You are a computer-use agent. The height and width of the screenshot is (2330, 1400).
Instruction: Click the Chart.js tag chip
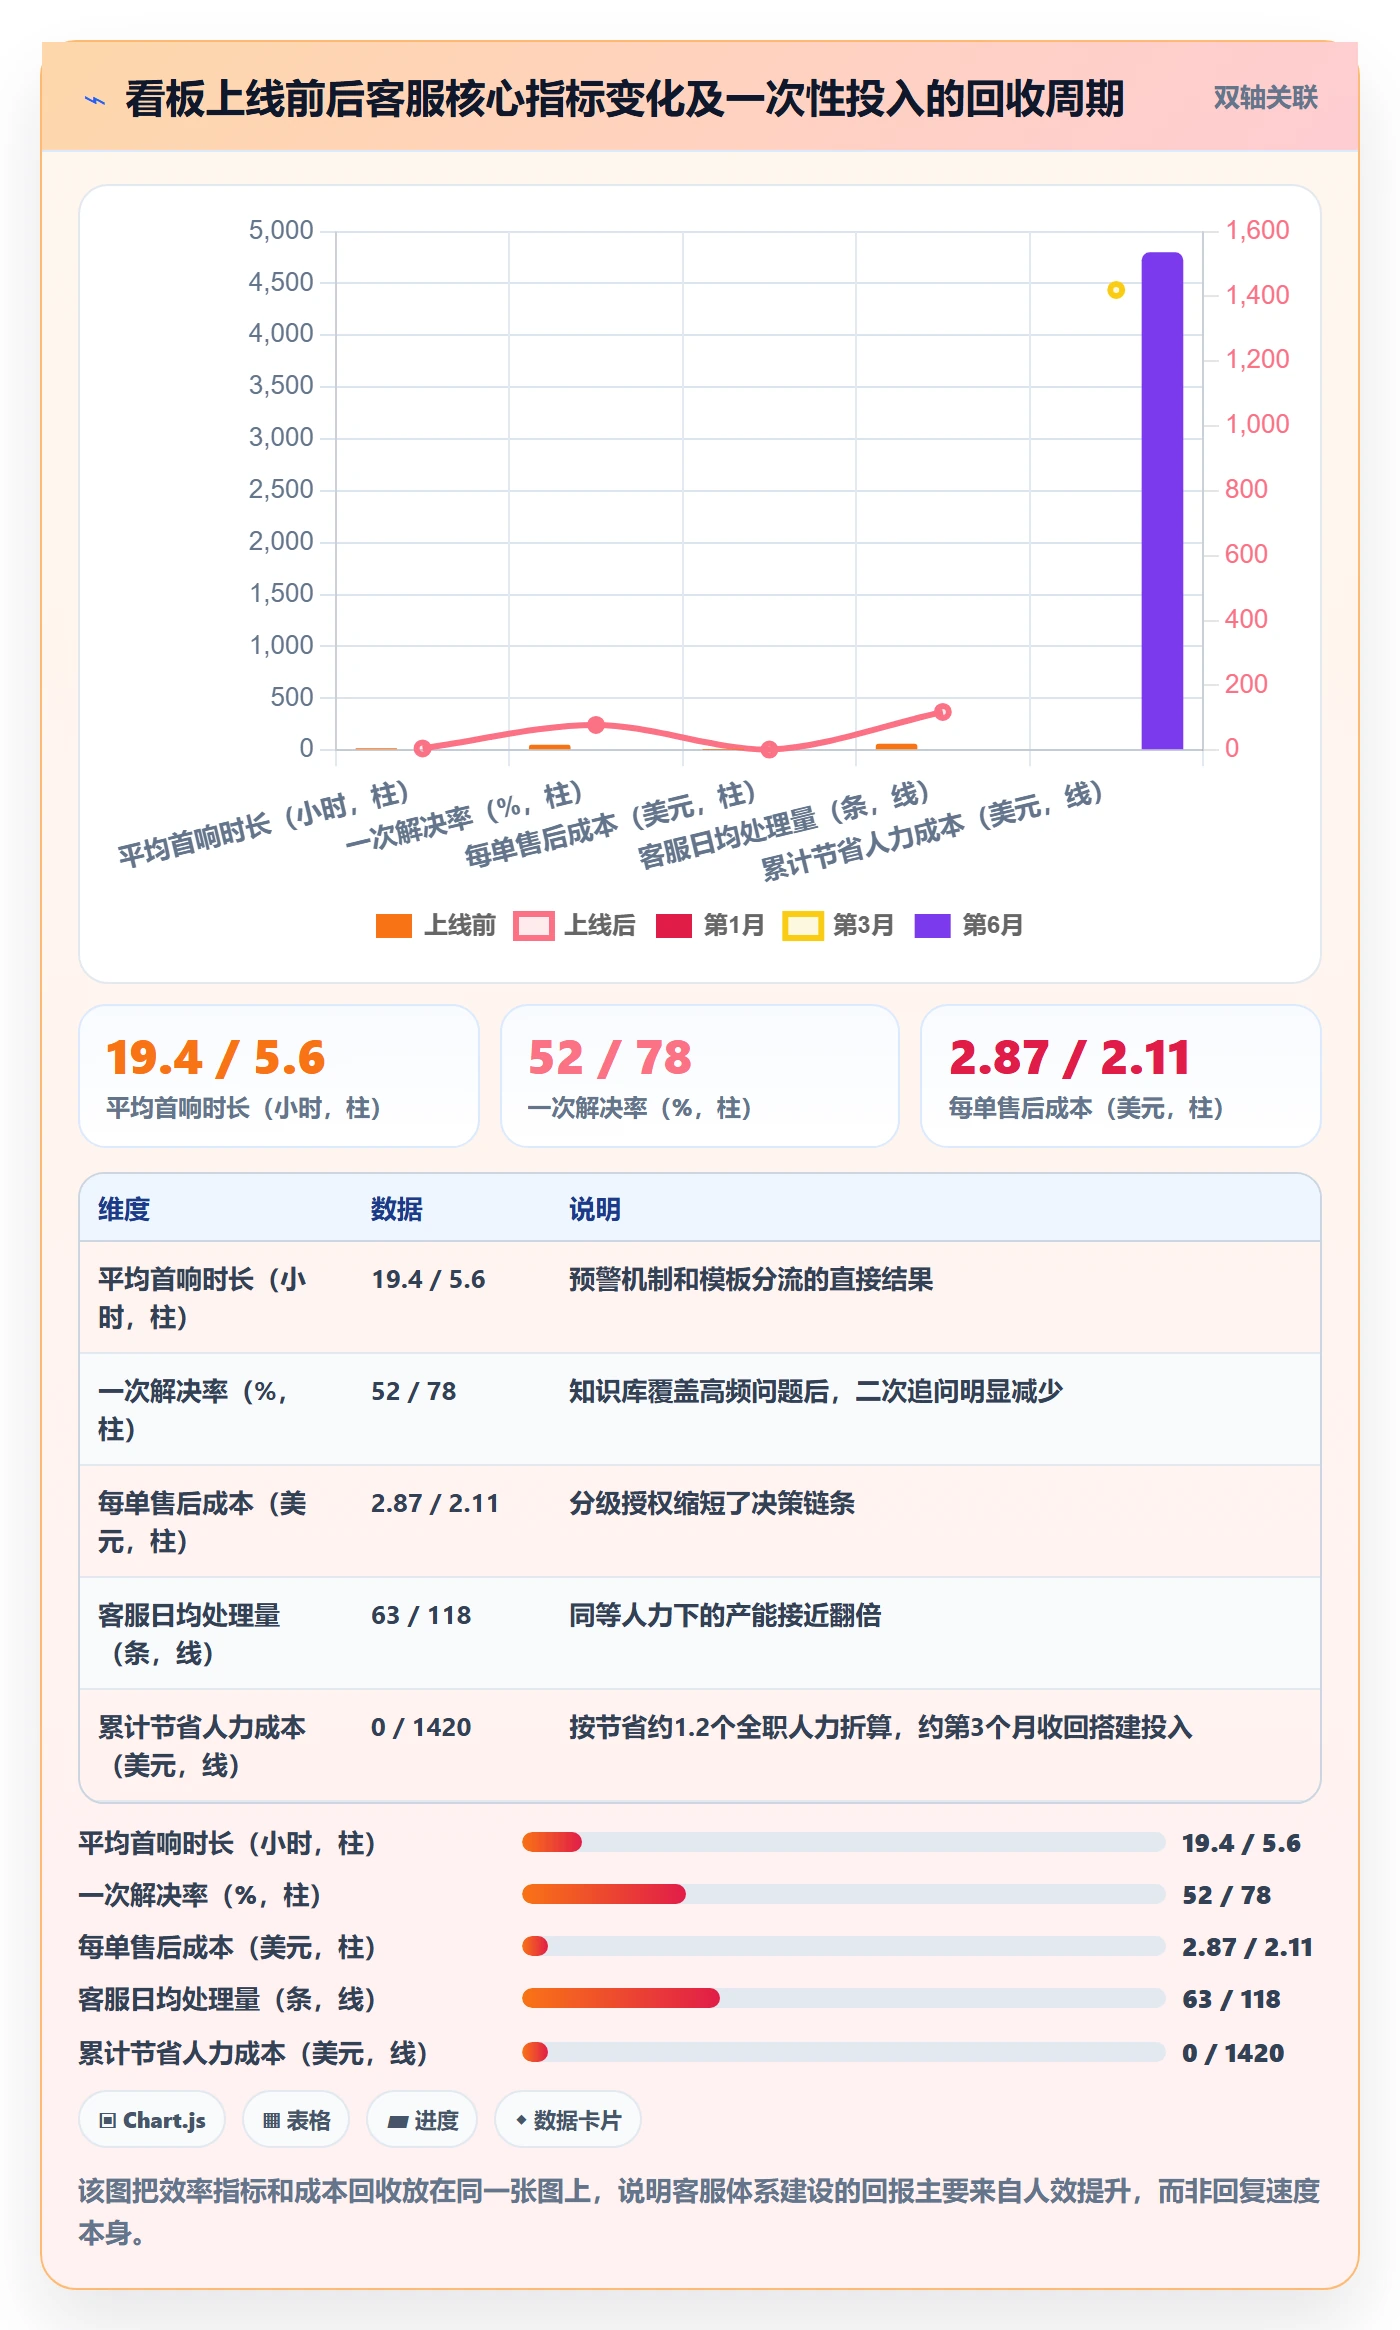click(x=152, y=2120)
